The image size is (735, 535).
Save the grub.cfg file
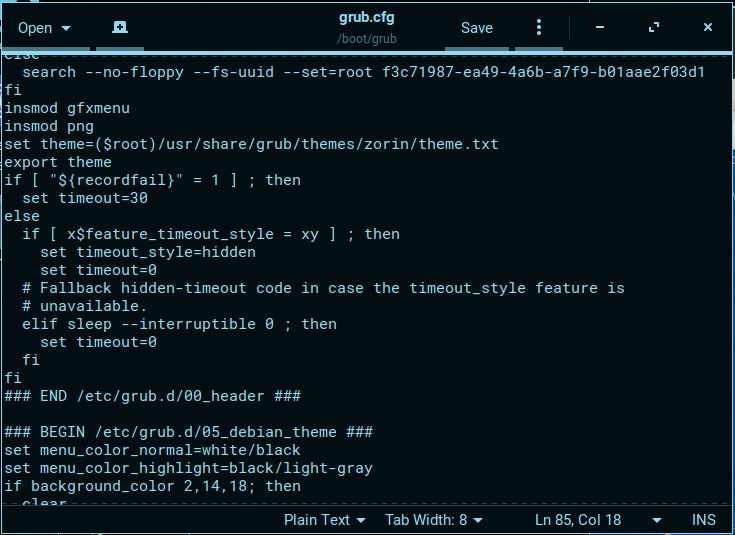pyautogui.click(x=476, y=28)
